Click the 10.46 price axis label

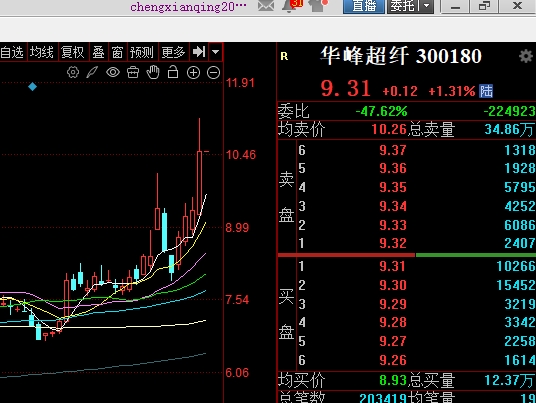tap(241, 155)
